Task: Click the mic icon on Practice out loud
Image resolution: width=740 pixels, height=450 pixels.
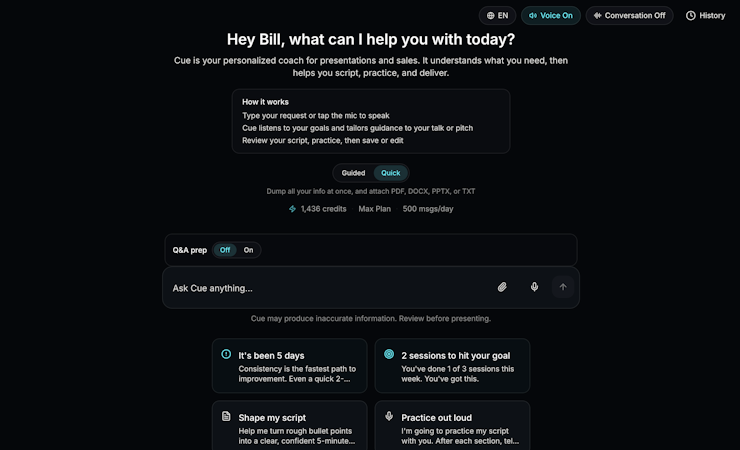Action: click(389, 417)
